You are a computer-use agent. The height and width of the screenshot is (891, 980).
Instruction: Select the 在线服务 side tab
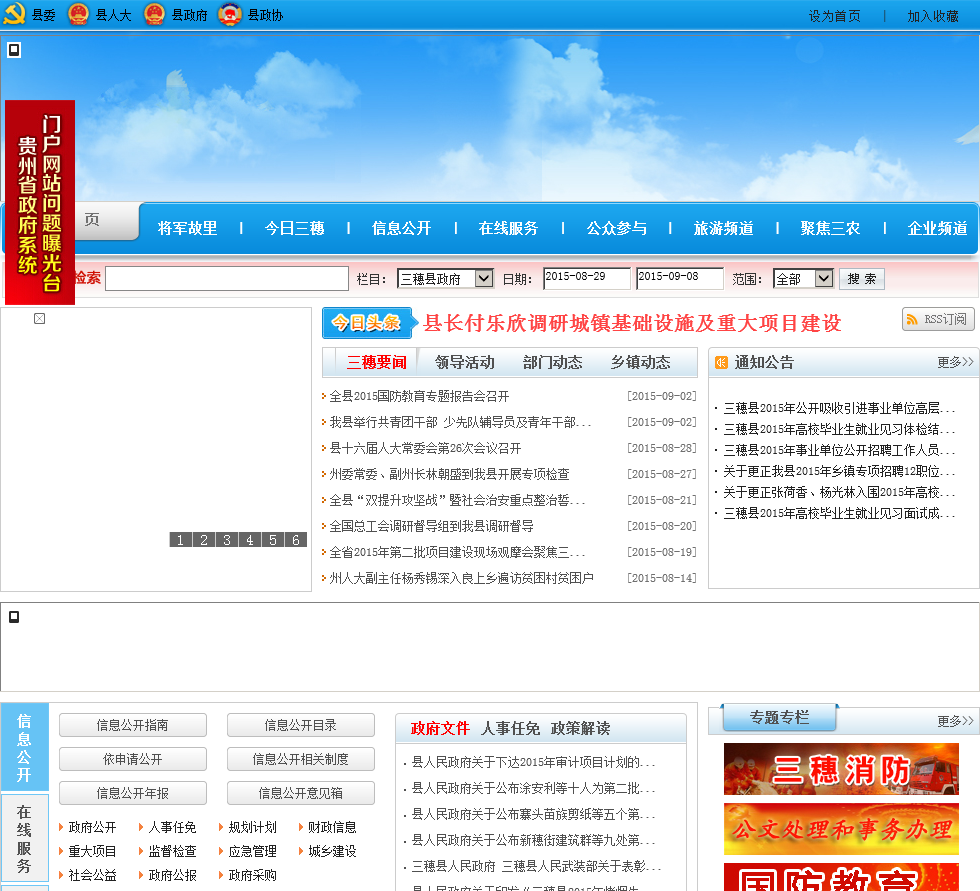coord(24,839)
